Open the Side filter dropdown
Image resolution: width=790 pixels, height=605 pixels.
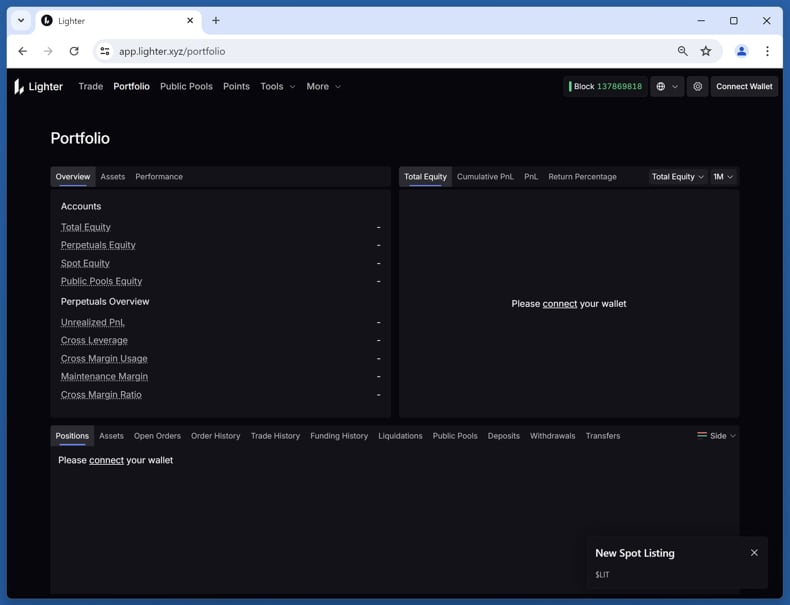(717, 436)
